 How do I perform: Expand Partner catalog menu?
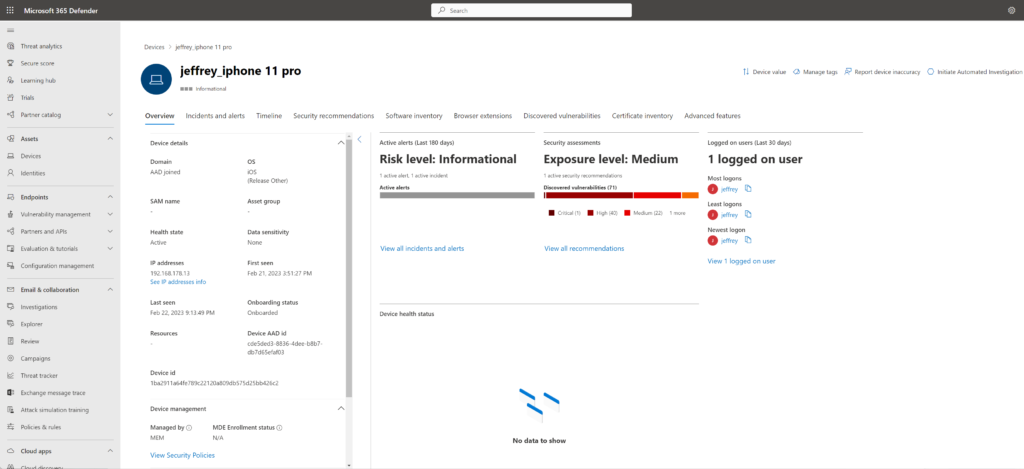110,114
